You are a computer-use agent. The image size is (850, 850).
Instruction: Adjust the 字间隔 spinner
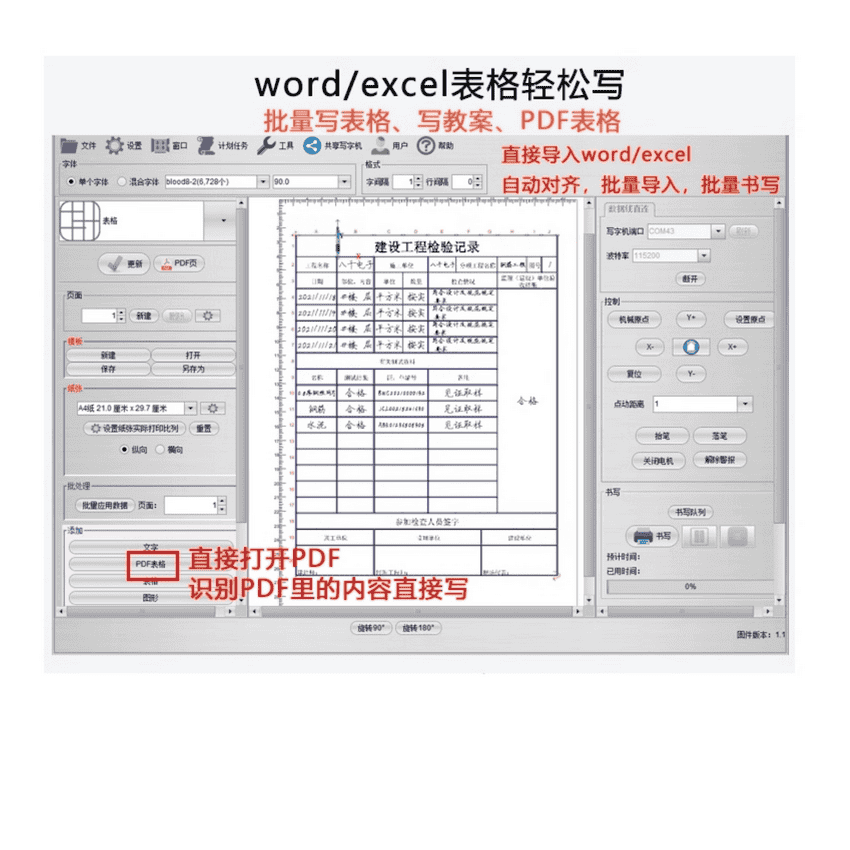click(418, 182)
